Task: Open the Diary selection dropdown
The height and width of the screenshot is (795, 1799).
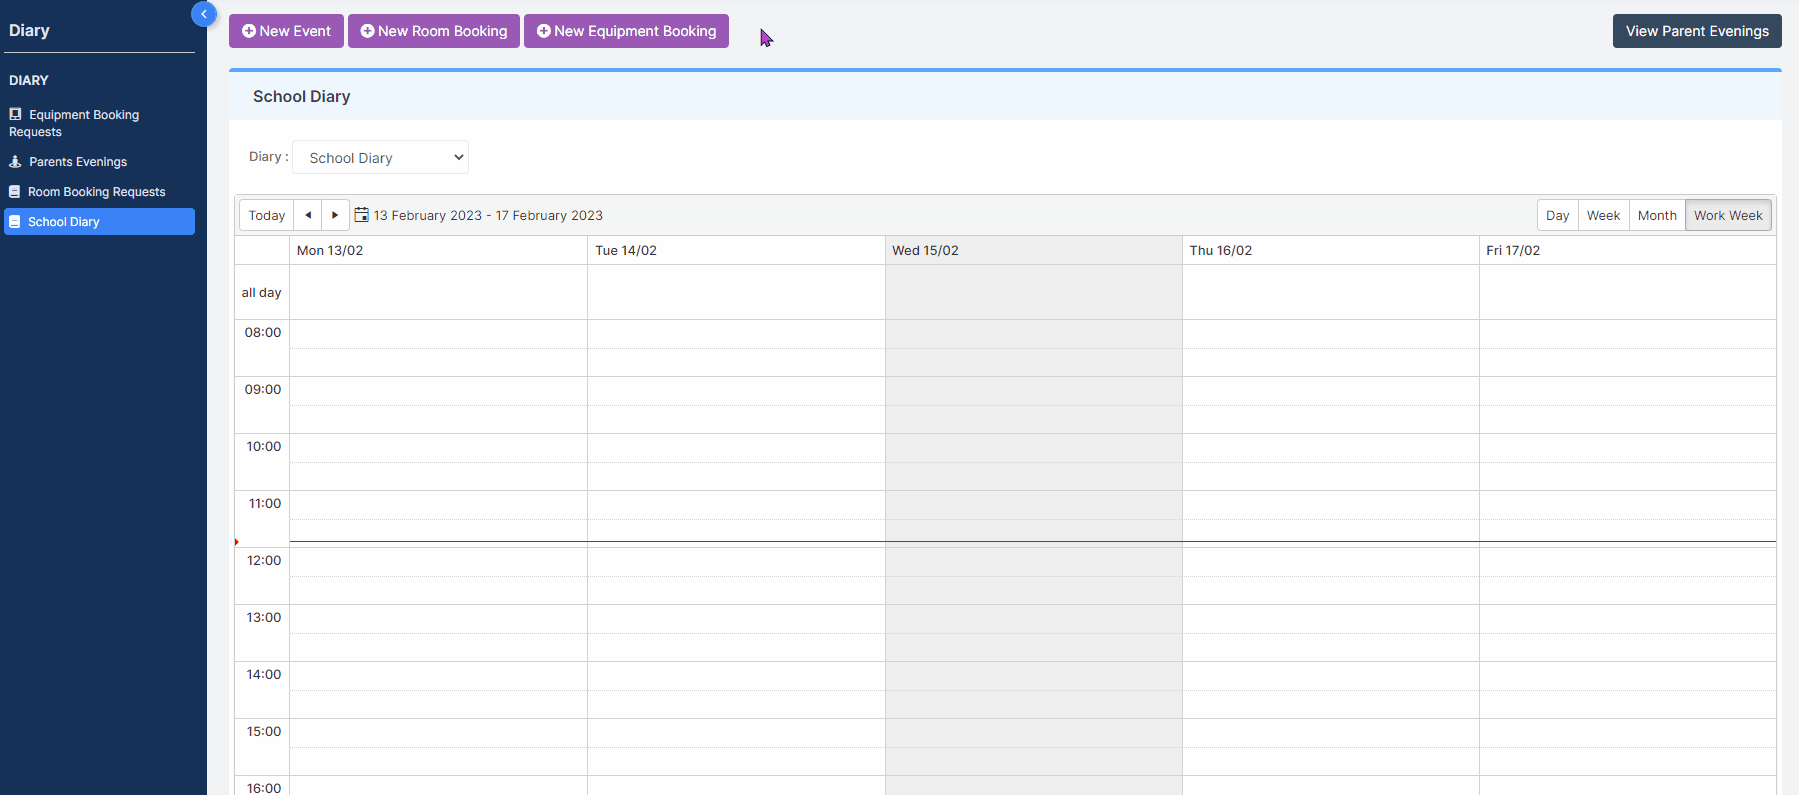Action: point(380,157)
